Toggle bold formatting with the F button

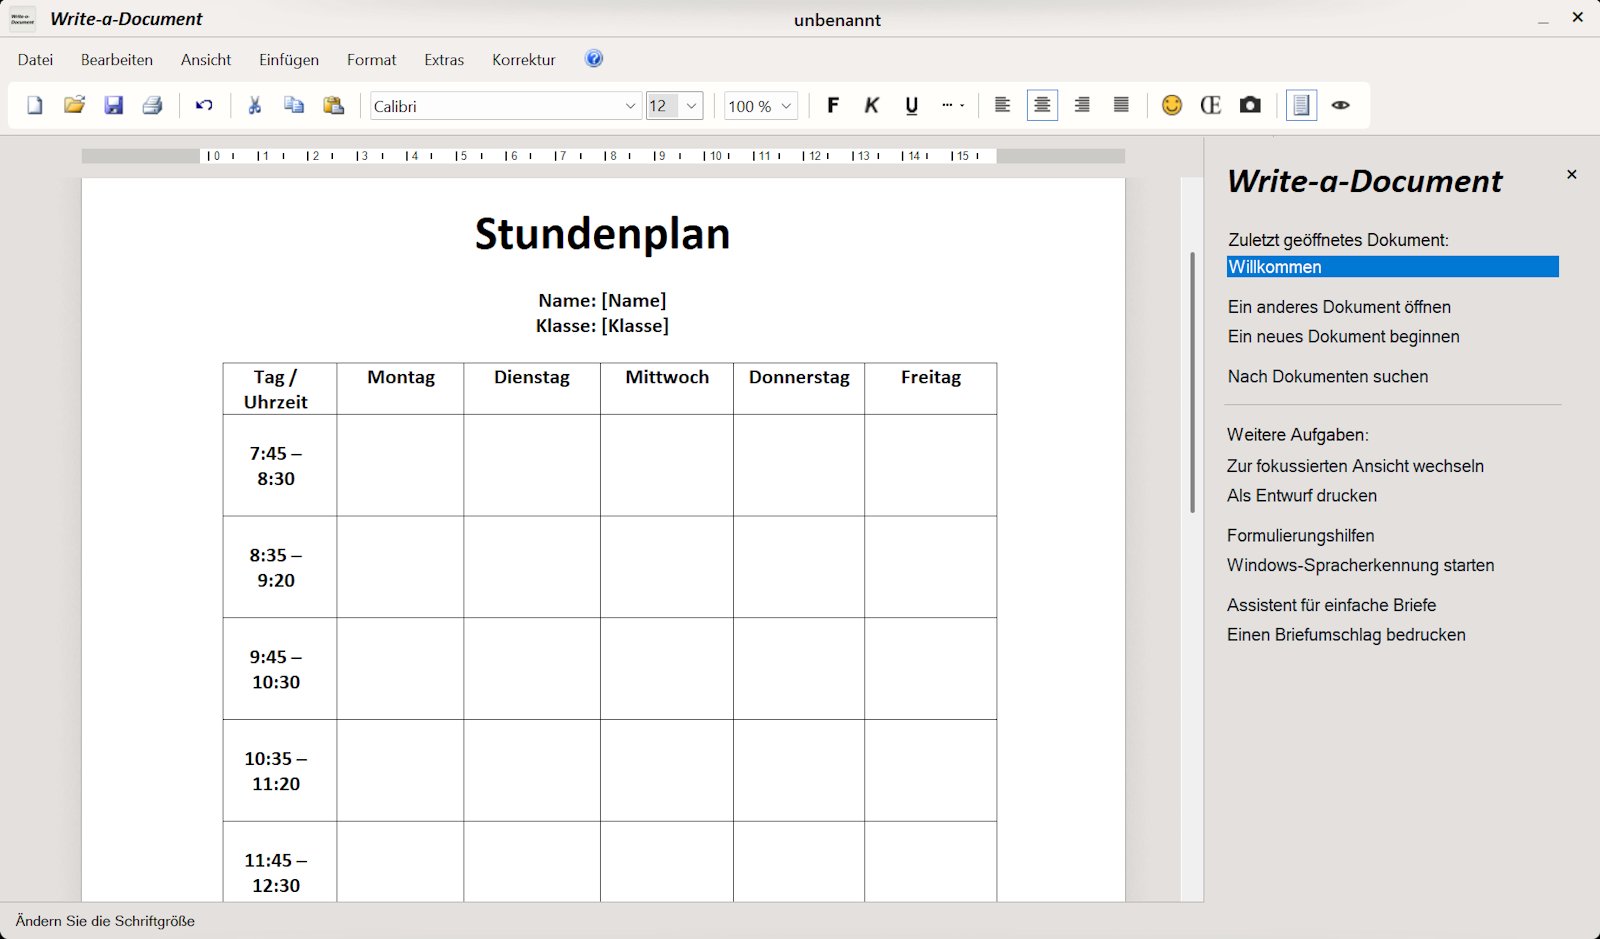pos(833,105)
